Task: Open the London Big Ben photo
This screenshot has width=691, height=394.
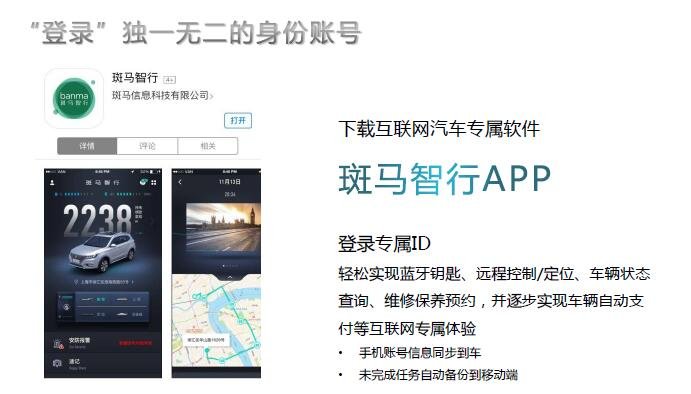Action: 223,227
